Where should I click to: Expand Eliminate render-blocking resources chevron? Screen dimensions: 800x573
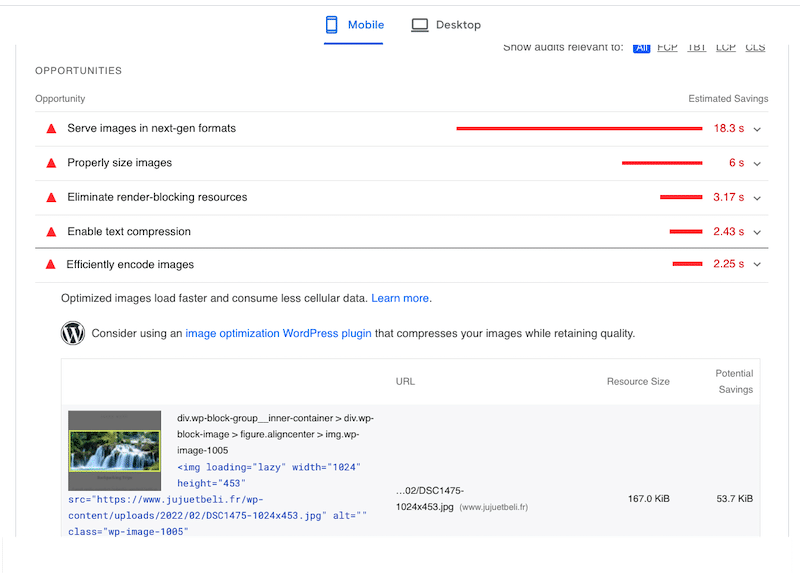click(x=757, y=198)
